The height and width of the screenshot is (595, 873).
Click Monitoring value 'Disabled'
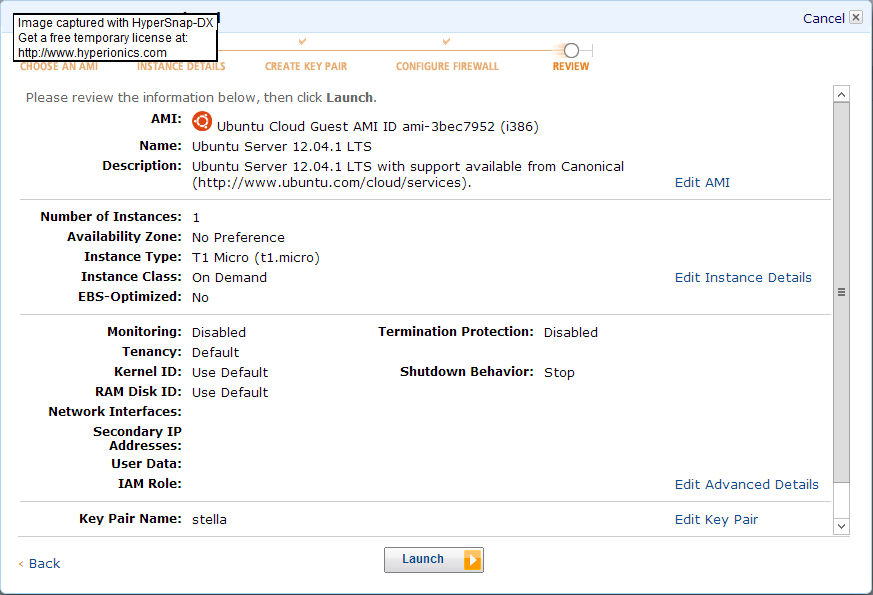[x=219, y=332]
